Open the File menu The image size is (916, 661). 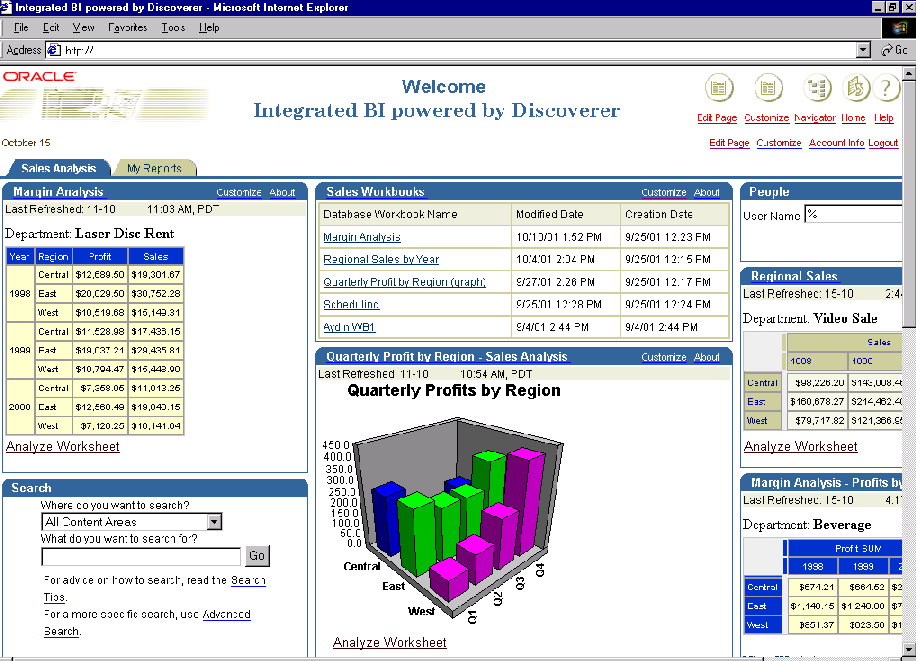pyautogui.click(x=21, y=27)
